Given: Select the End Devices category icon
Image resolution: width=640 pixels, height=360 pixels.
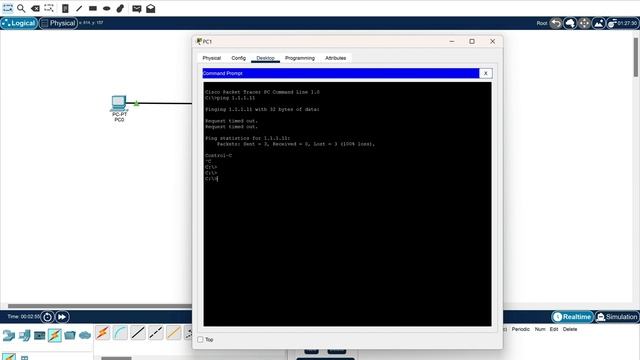Looking at the screenshot, I should pyautogui.click(x=24, y=336).
